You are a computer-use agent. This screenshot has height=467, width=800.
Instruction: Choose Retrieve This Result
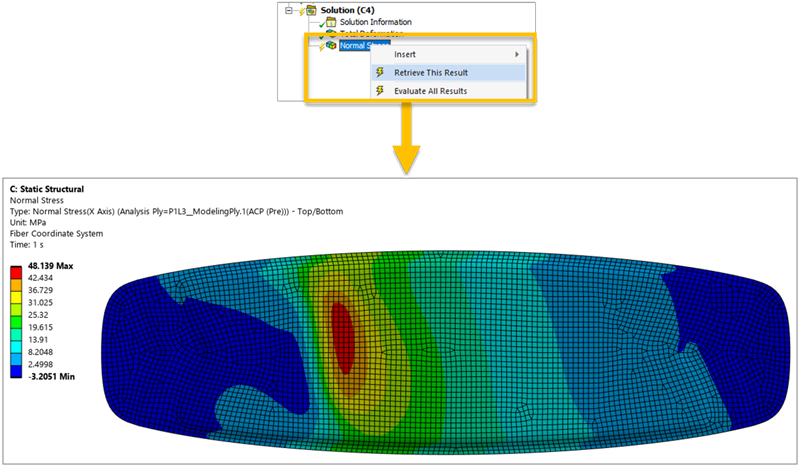(430, 72)
